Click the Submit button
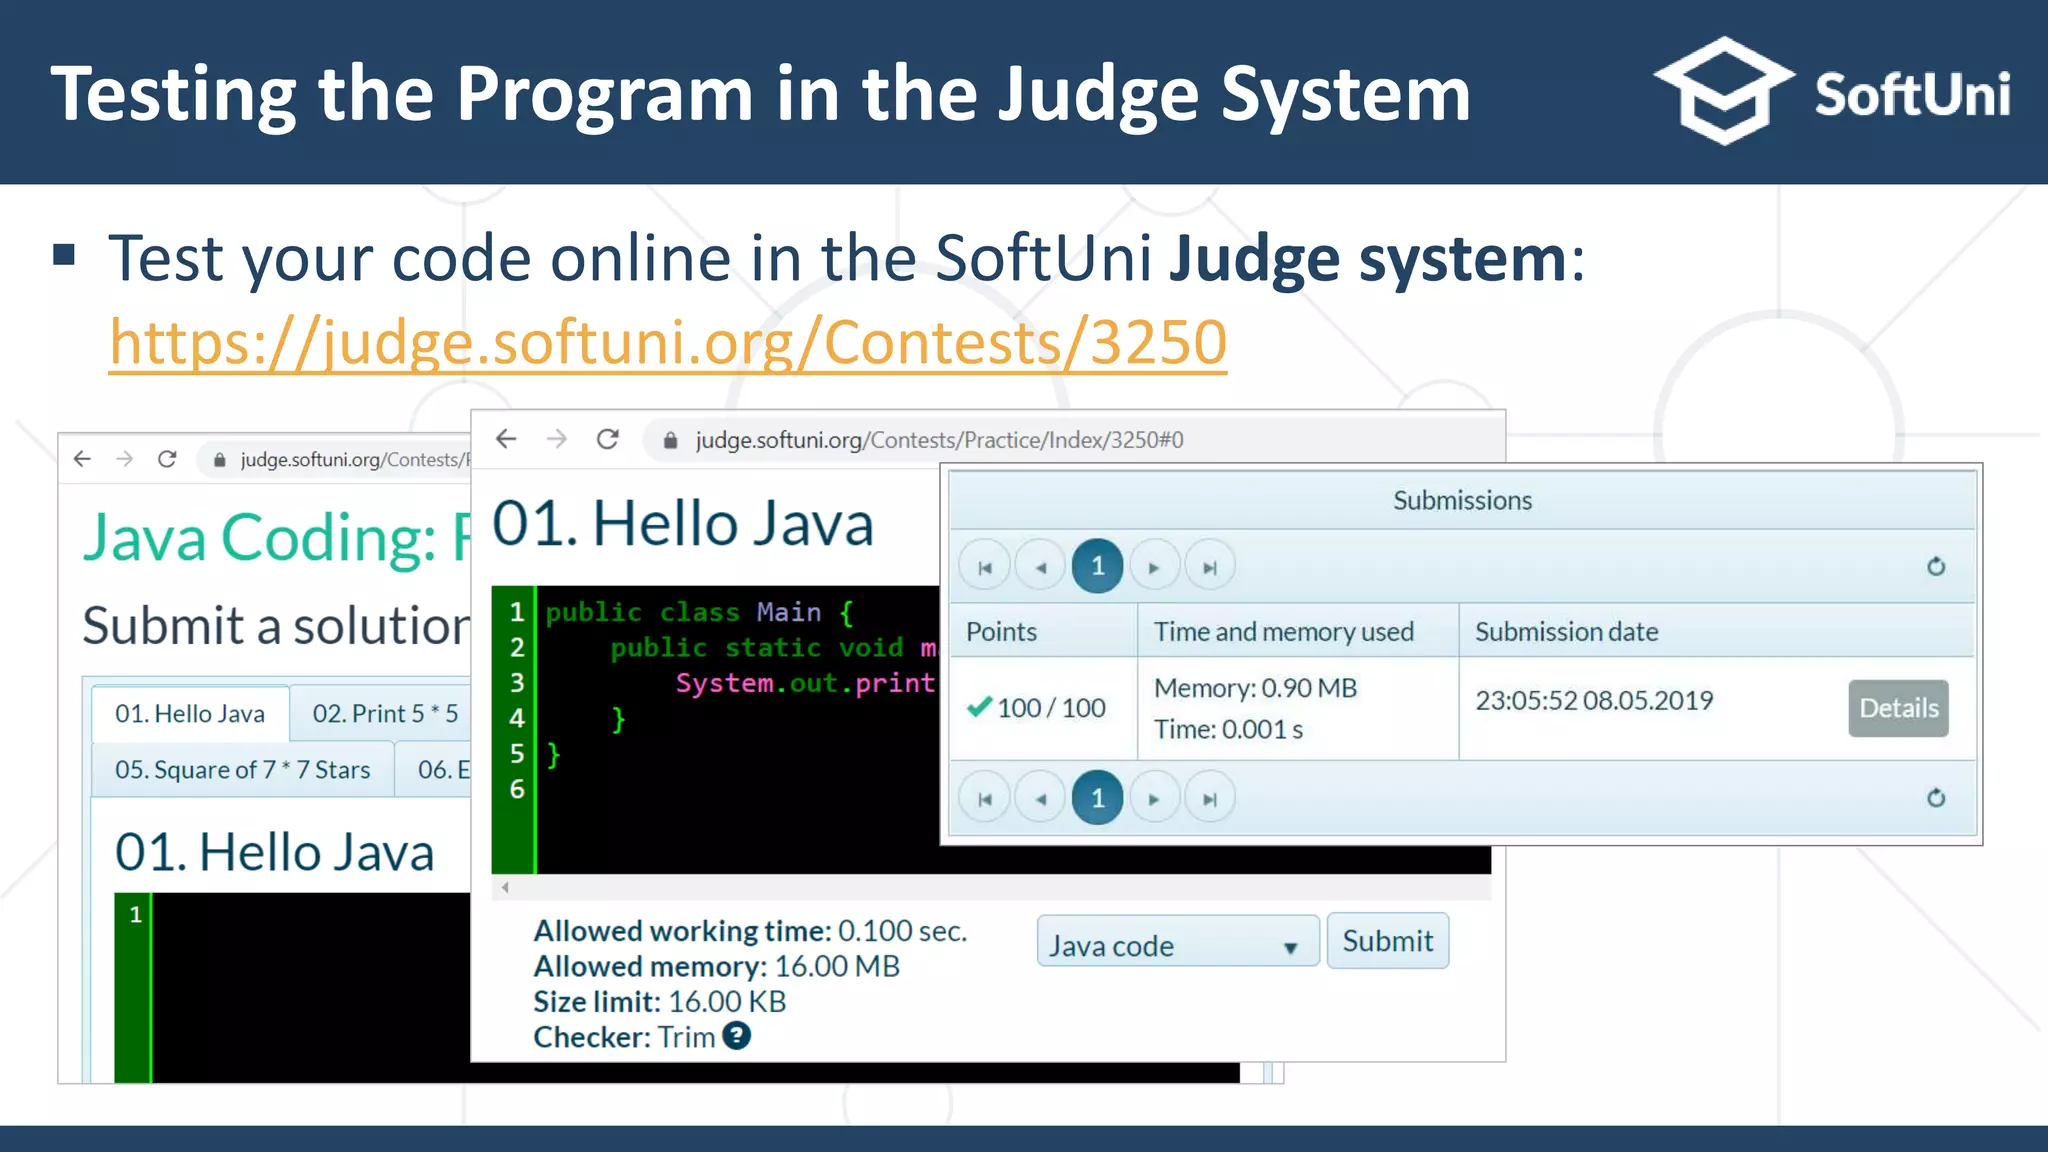2048x1152 pixels. (x=1388, y=941)
